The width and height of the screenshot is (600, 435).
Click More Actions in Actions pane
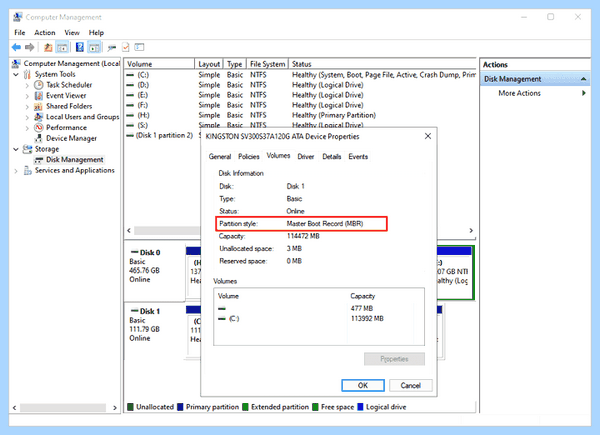(519, 93)
